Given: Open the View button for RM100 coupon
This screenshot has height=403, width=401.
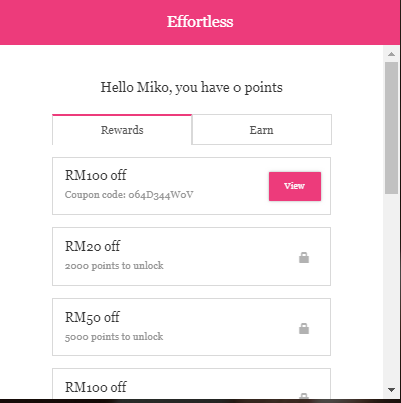Looking at the screenshot, I should tap(295, 186).
